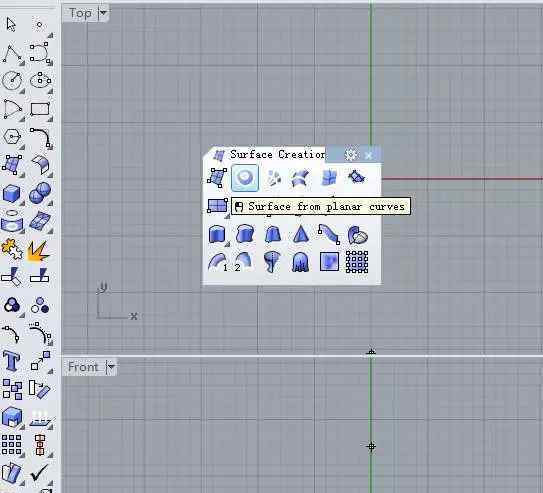Click the Extrude straight surface icon

[217, 234]
